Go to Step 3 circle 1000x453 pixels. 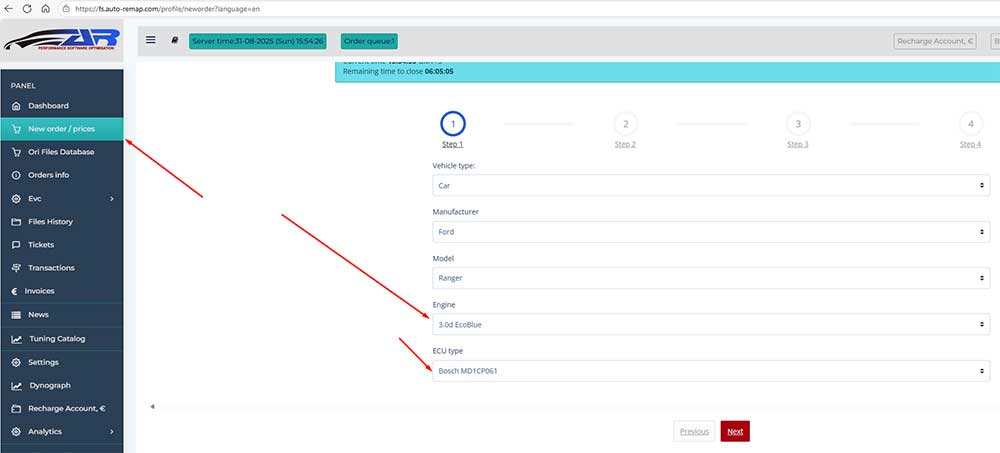798,124
